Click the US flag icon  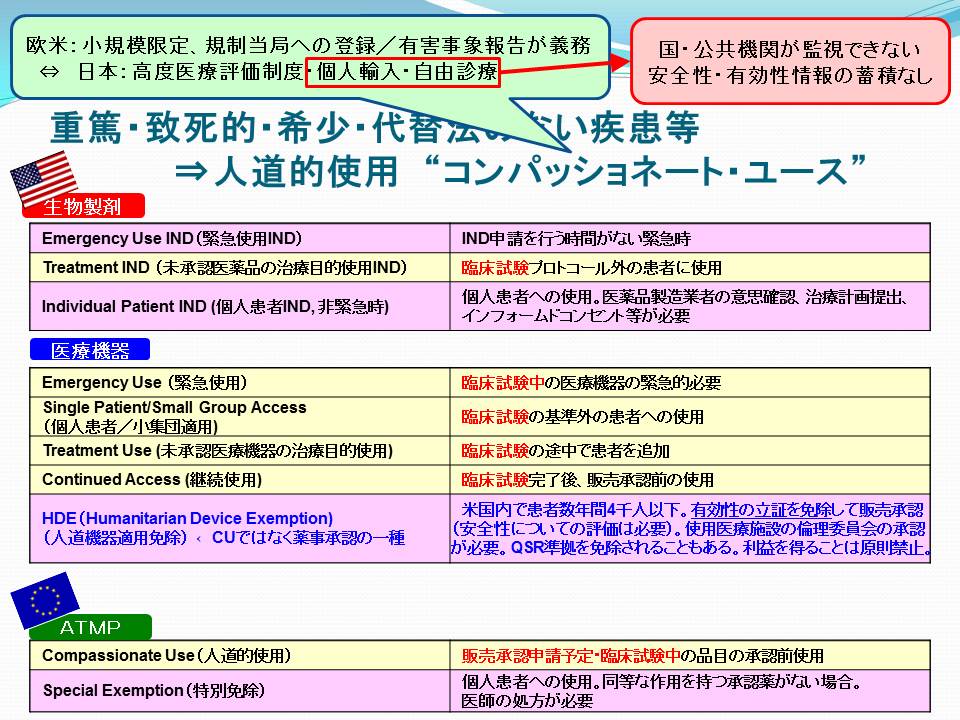[44, 178]
